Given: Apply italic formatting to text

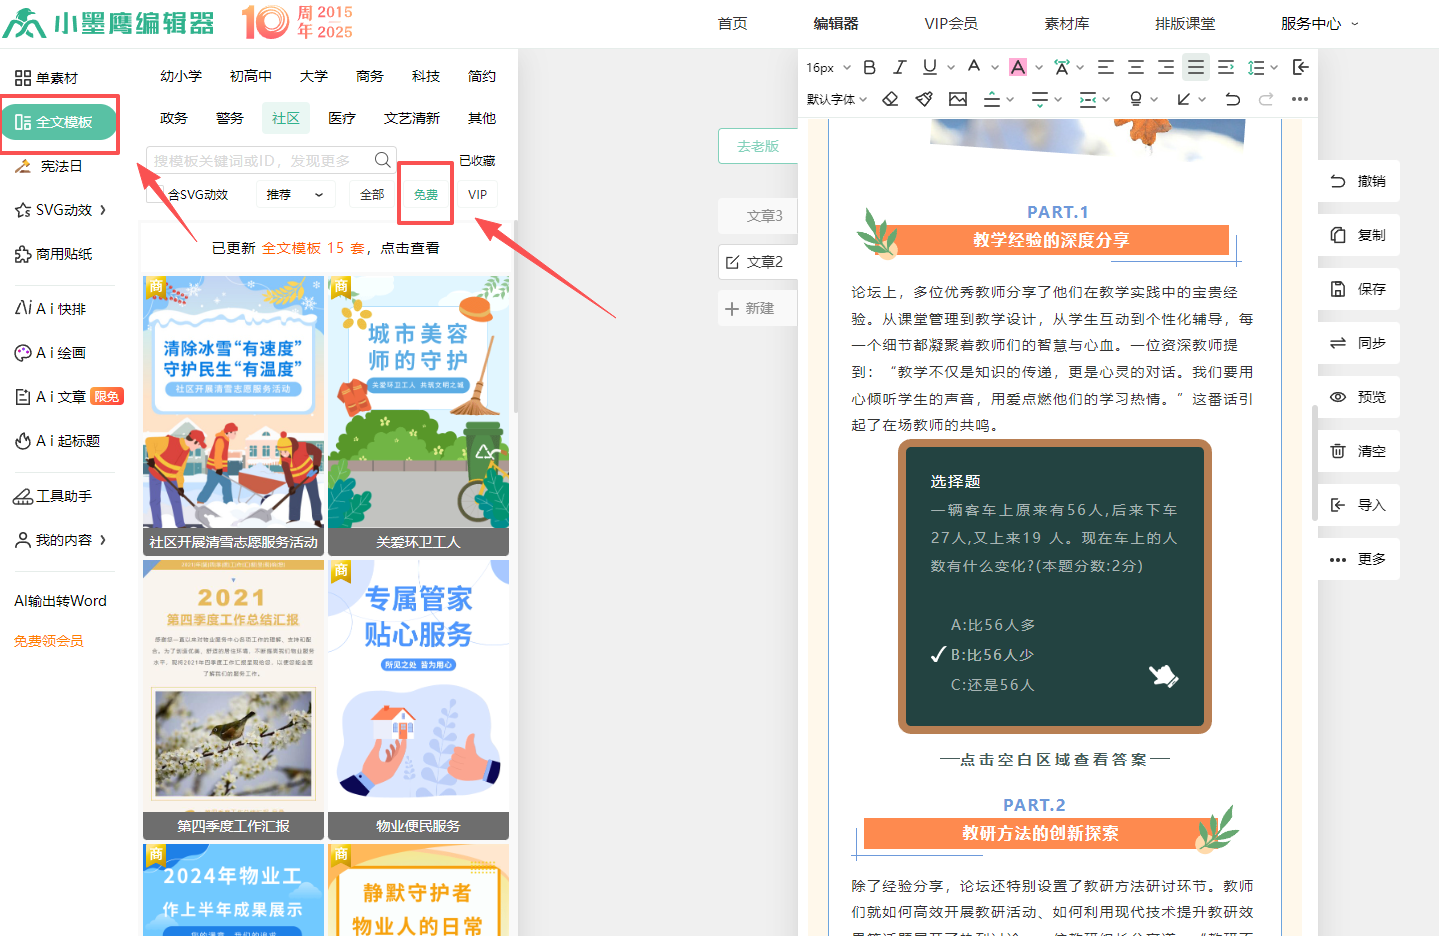Looking at the screenshot, I should pyautogui.click(x=899, y=67).
